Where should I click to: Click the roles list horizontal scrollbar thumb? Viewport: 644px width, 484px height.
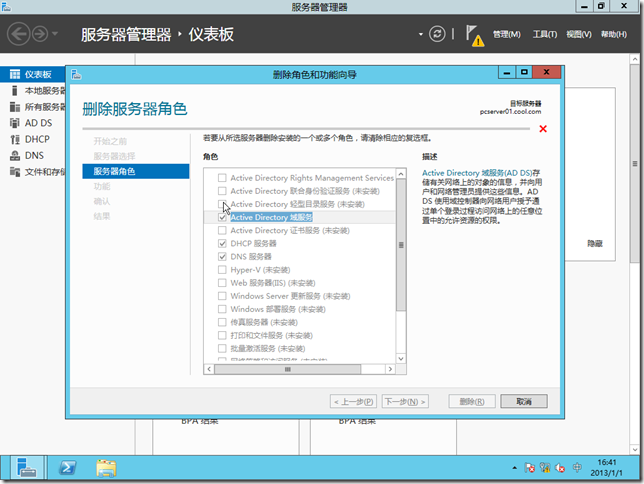click(x=288, y=369)
